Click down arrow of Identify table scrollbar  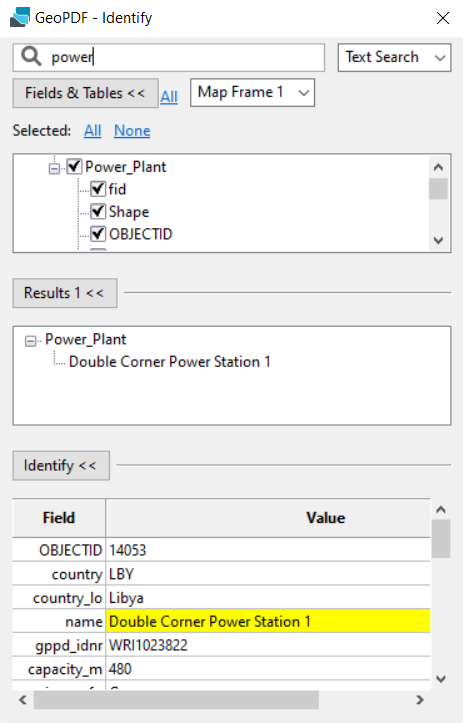click(441, 679)
